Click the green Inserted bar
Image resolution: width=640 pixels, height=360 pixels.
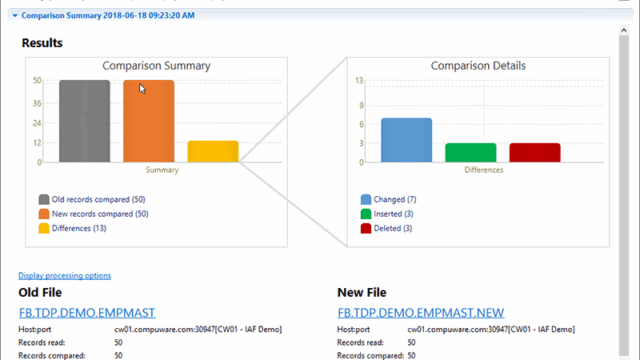[471, 153]
